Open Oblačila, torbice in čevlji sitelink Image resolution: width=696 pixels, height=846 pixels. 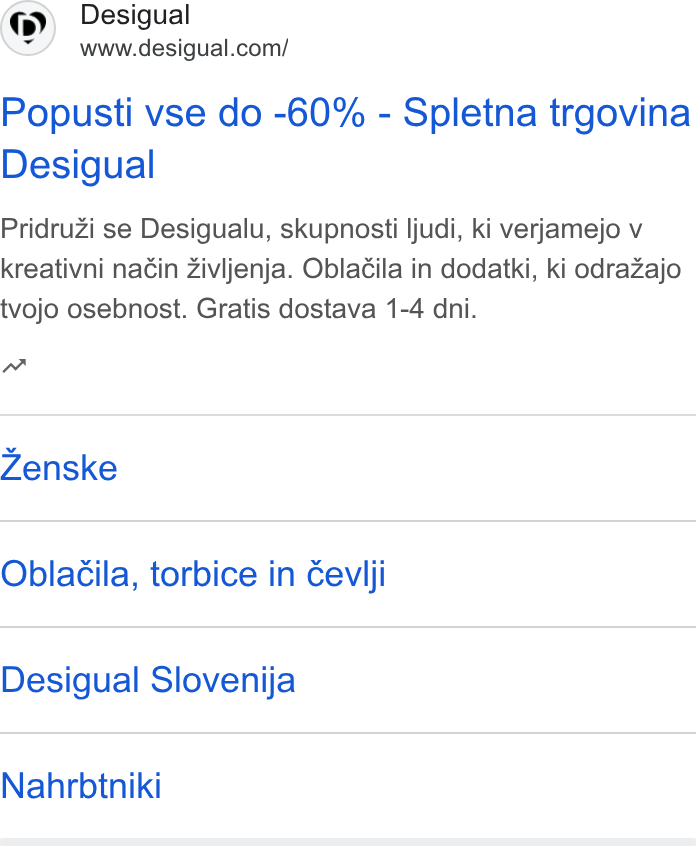point(193,574)
